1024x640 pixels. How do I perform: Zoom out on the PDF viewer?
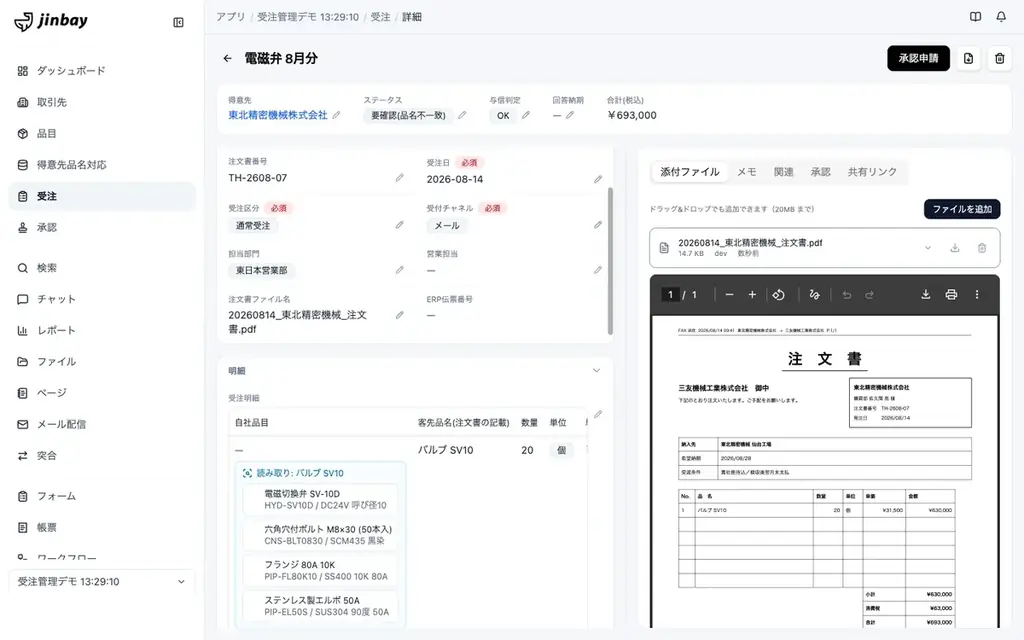pos(729,295)
